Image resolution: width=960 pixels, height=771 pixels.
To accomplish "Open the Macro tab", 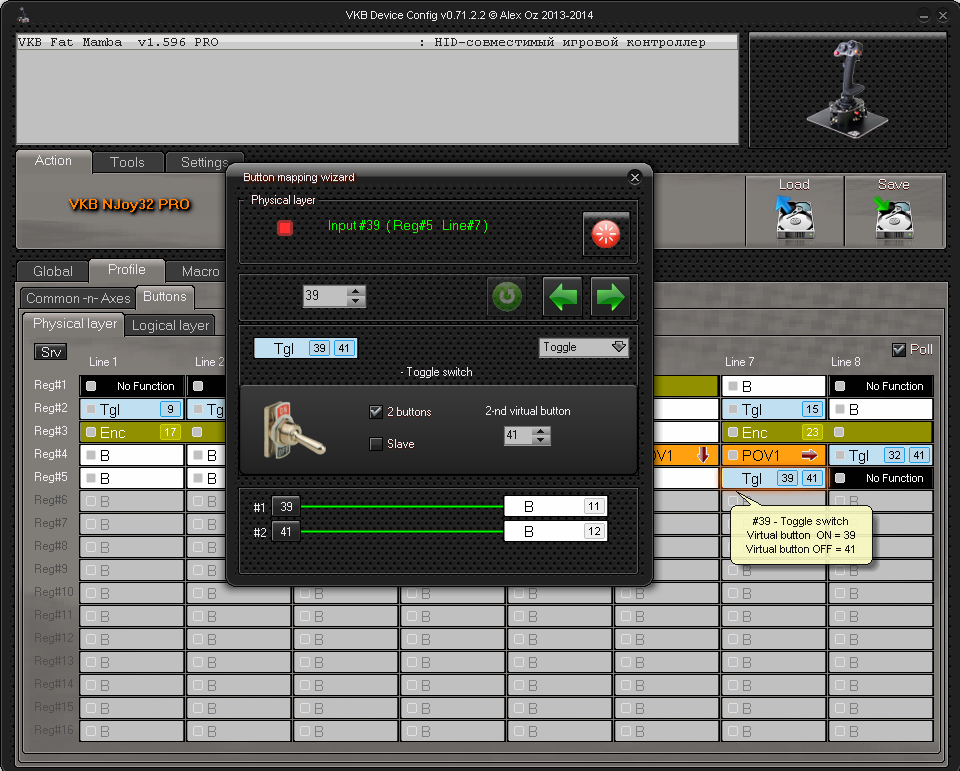I will [x=200, y=271].
